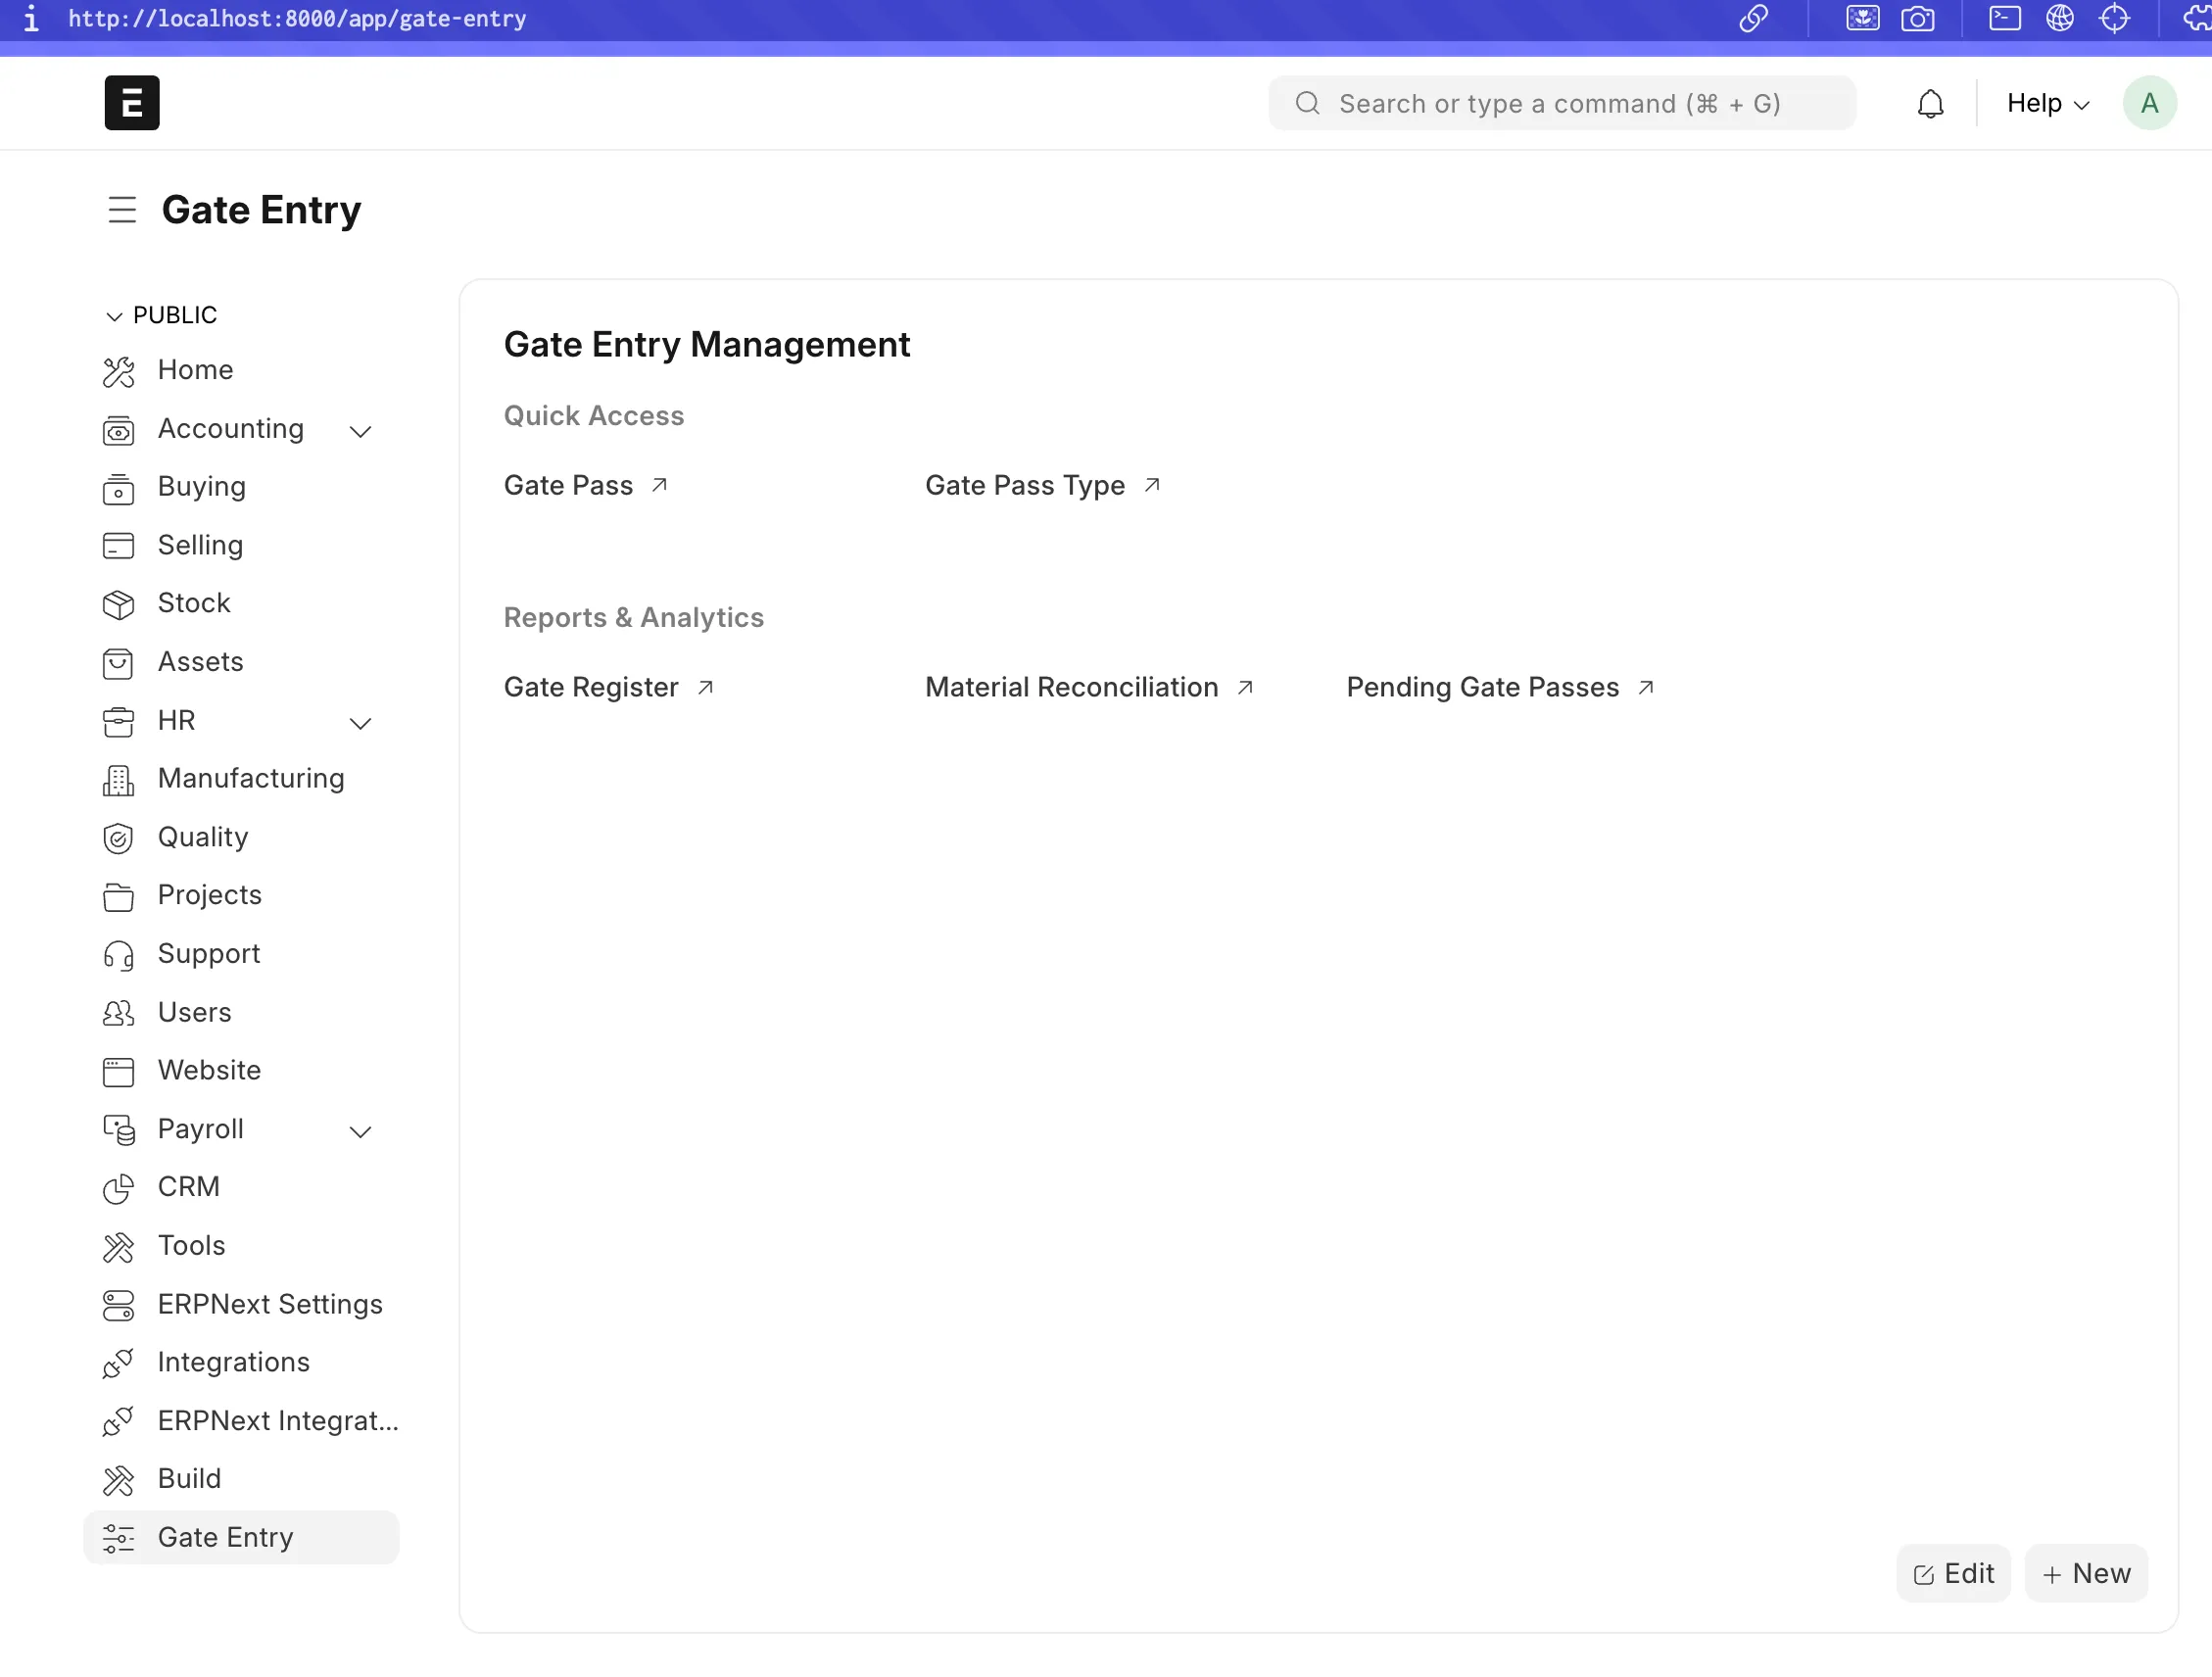
Task: Expand the Payroll sidebar section
Action: 360,1131
